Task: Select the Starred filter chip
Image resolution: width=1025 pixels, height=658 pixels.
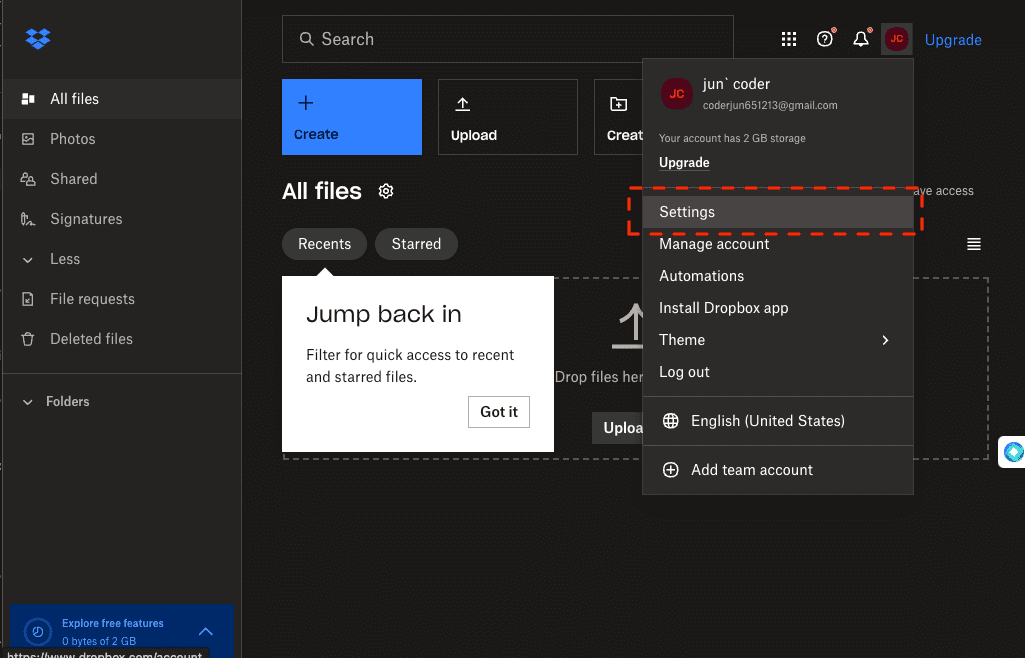Action: pos(416,244)
